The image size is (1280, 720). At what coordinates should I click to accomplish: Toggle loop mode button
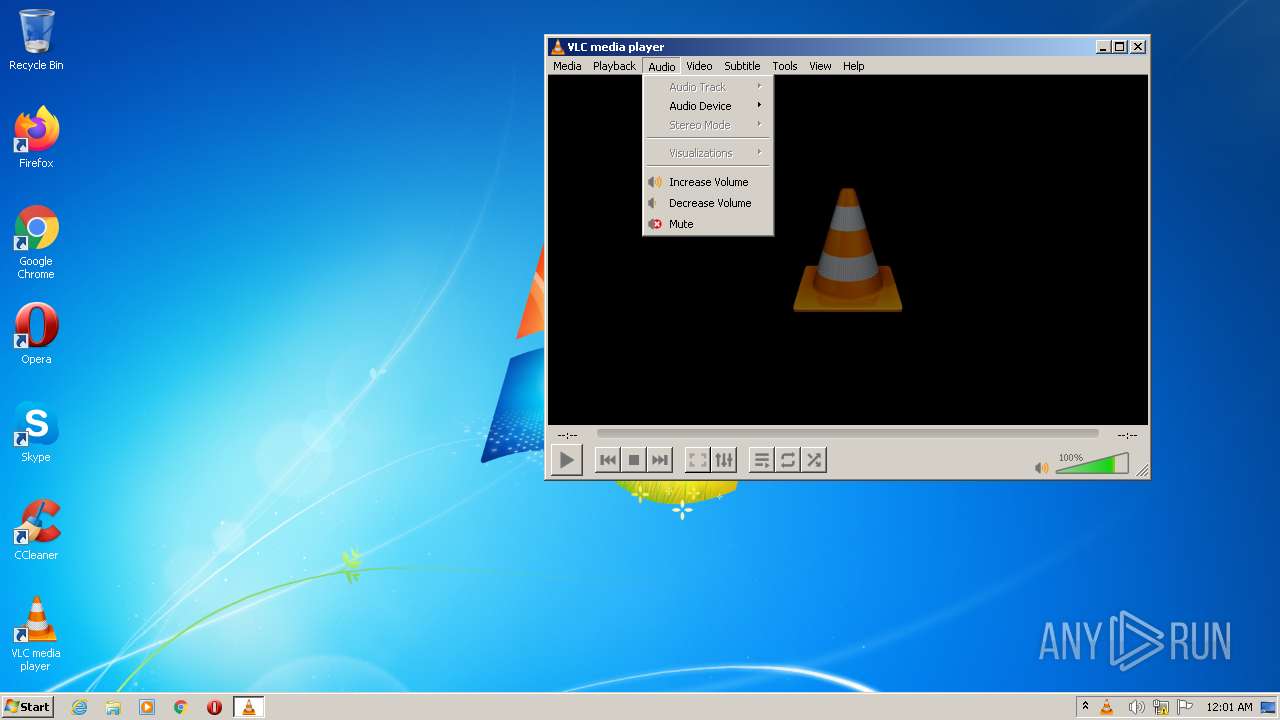click(788, 460)
